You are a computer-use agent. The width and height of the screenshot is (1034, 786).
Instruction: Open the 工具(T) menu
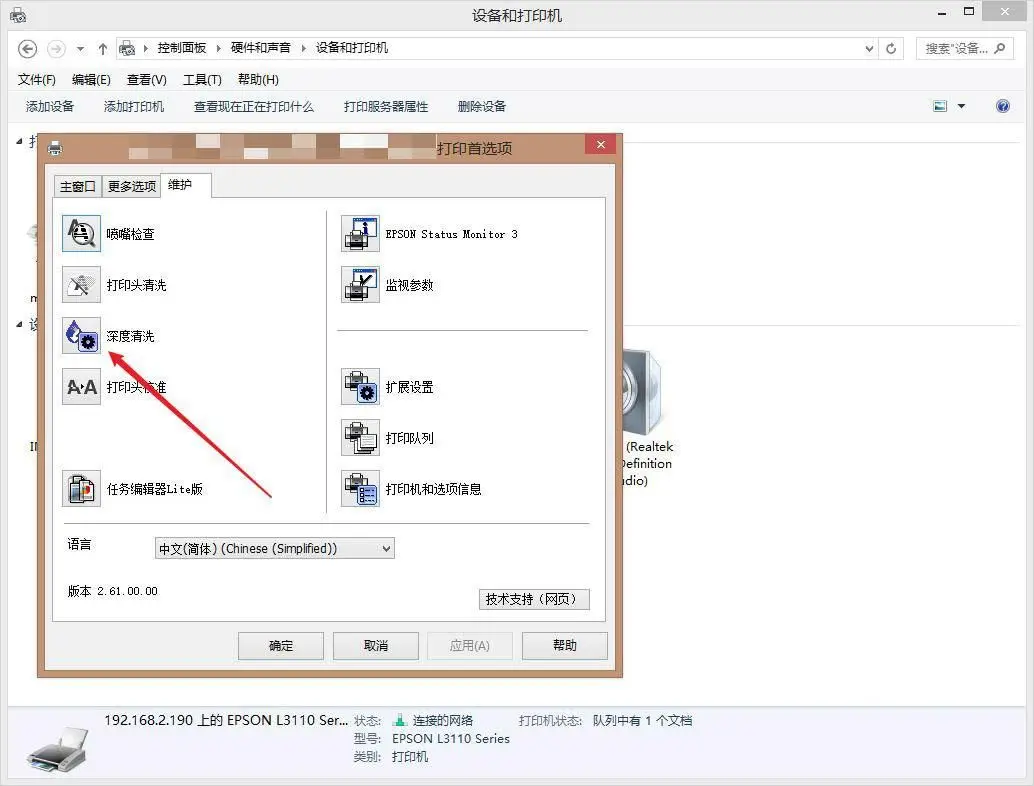(202, 80)
